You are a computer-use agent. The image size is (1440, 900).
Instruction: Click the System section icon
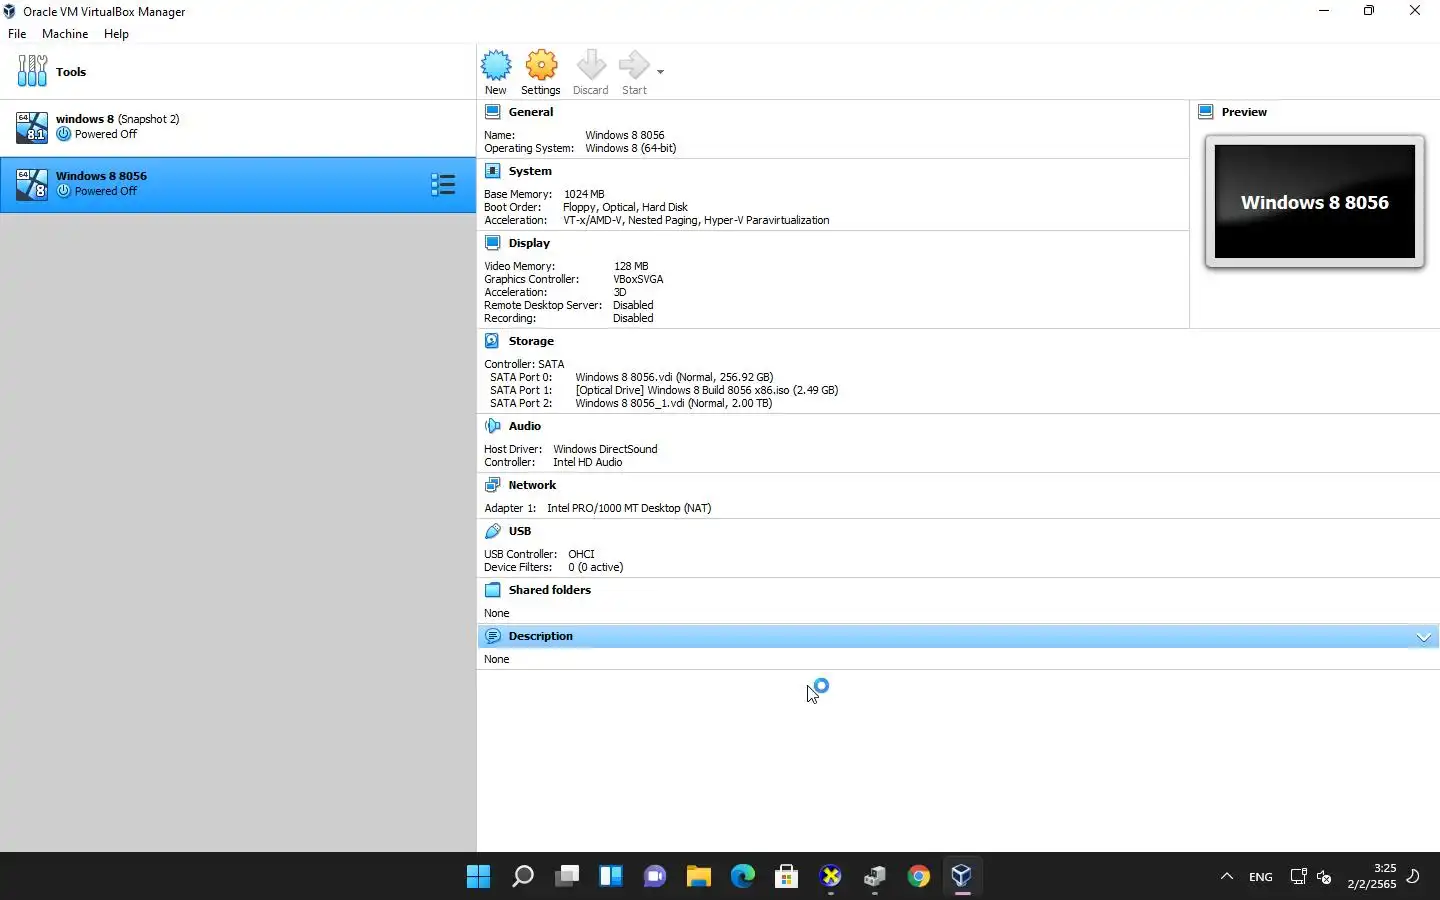[493, 171]
